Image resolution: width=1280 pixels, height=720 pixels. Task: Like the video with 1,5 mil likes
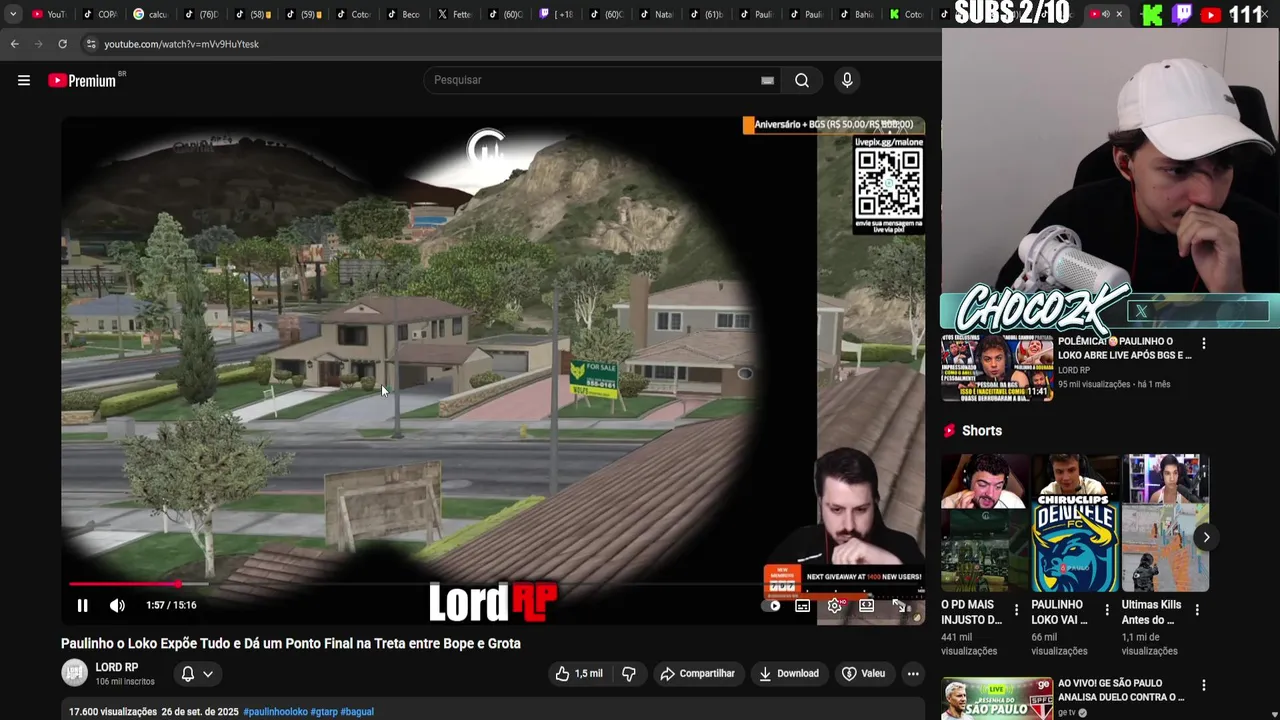pyautogui.click(x=579, y=674)
